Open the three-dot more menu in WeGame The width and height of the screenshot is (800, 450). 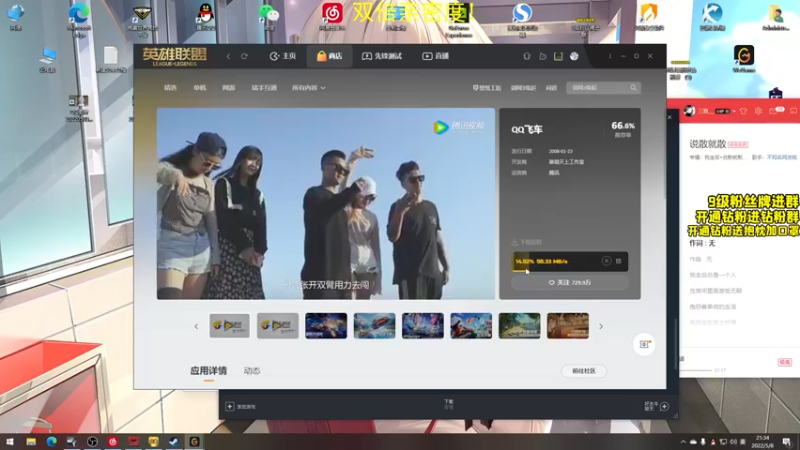pos(610,56)
